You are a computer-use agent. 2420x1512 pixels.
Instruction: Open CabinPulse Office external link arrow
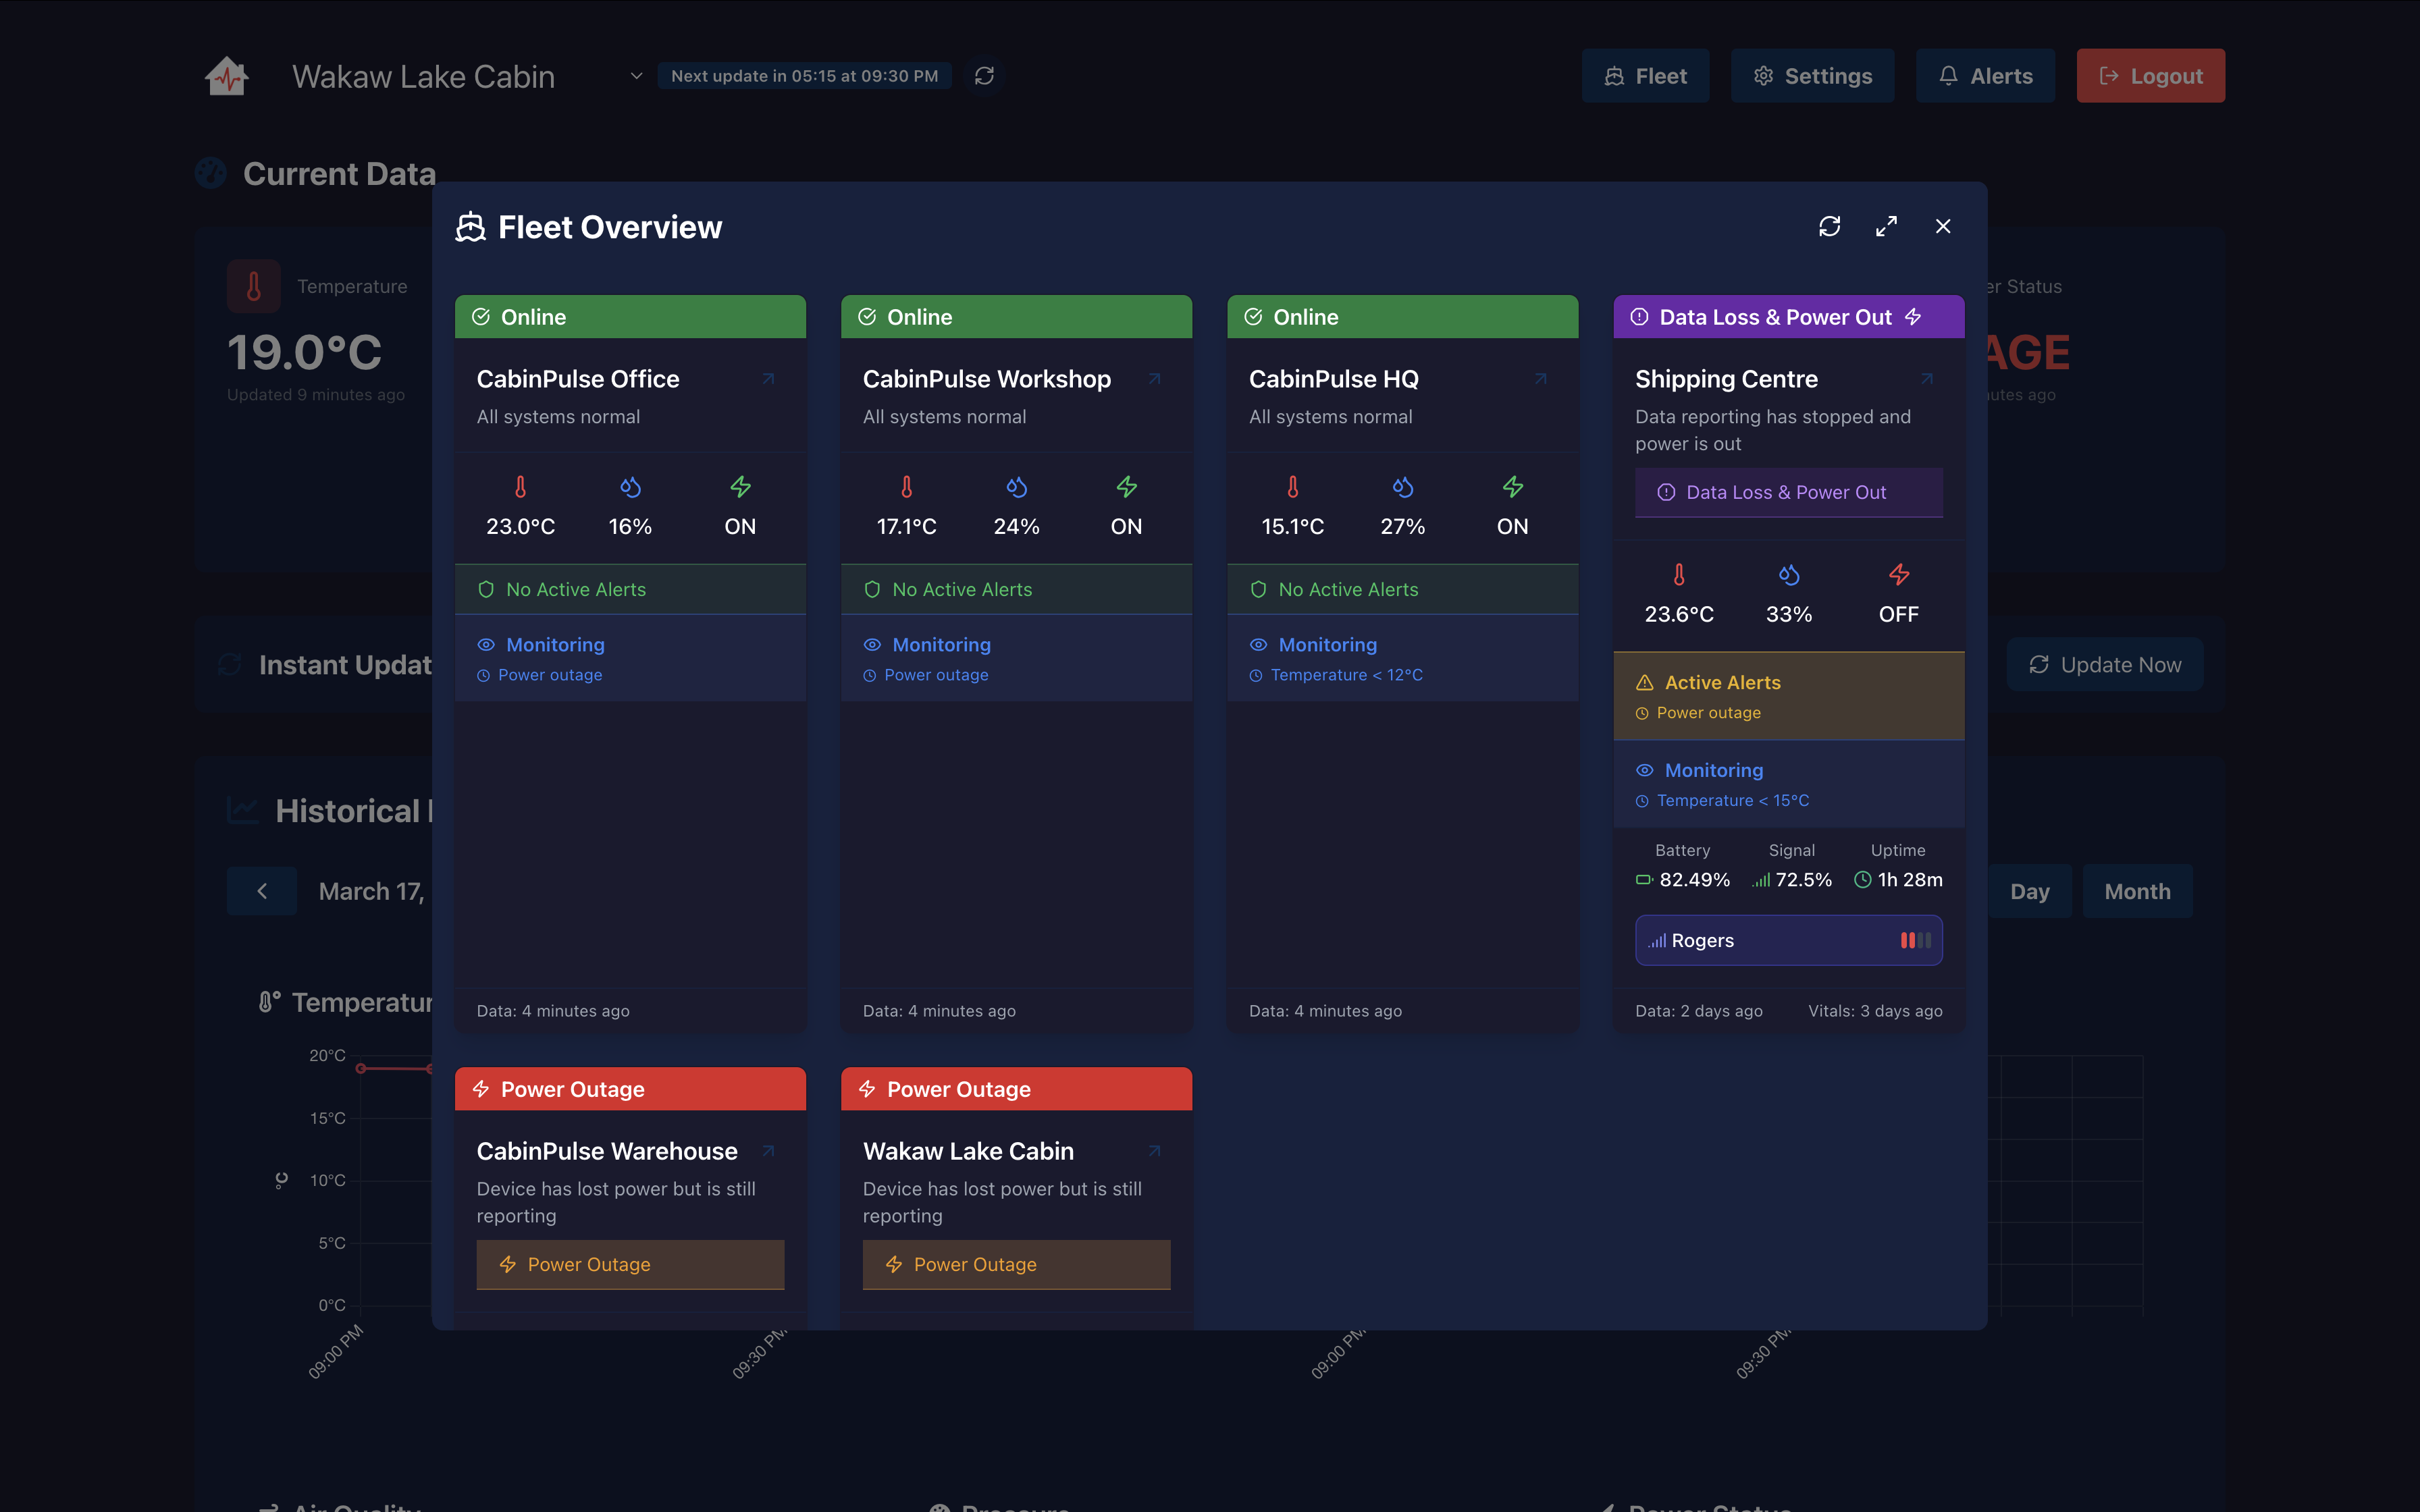(x=768, y=379)
